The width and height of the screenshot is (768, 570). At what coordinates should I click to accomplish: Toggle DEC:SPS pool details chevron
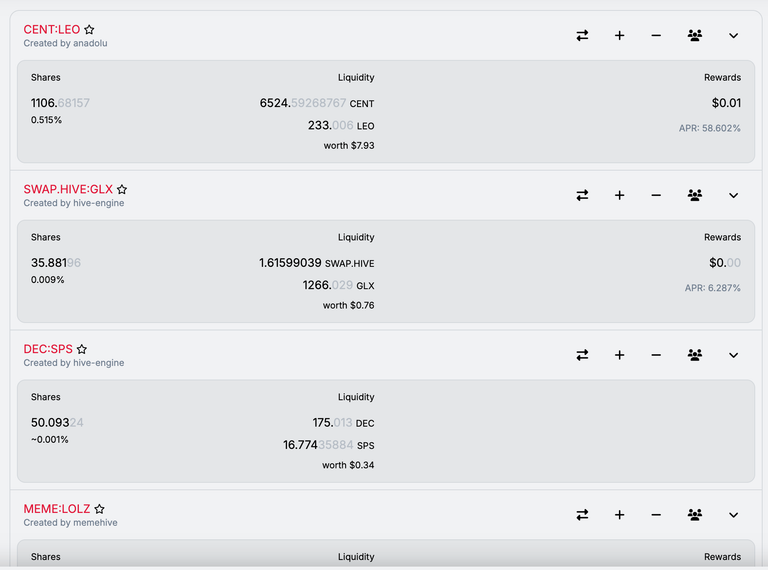tap(733, 355)
